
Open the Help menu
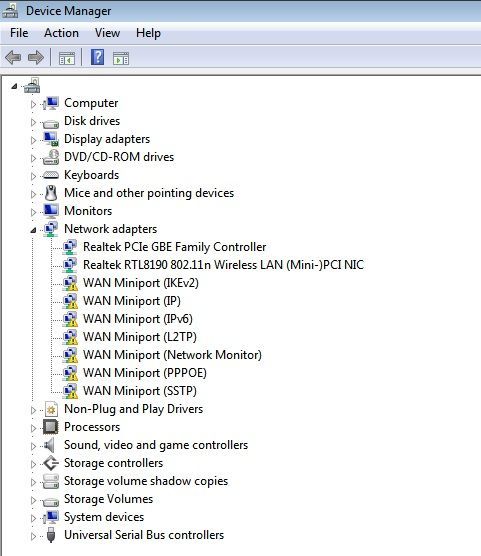point(148,33)
